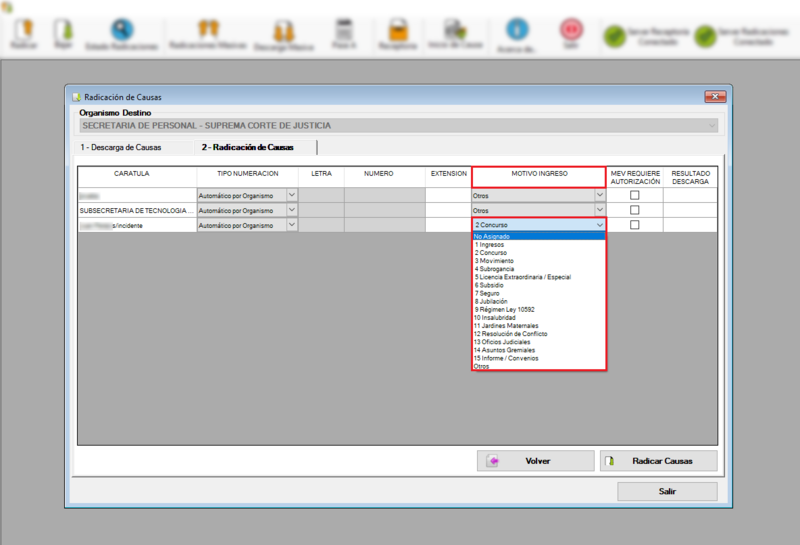Click the Radicación de Causas title icon

coord(77,97)
